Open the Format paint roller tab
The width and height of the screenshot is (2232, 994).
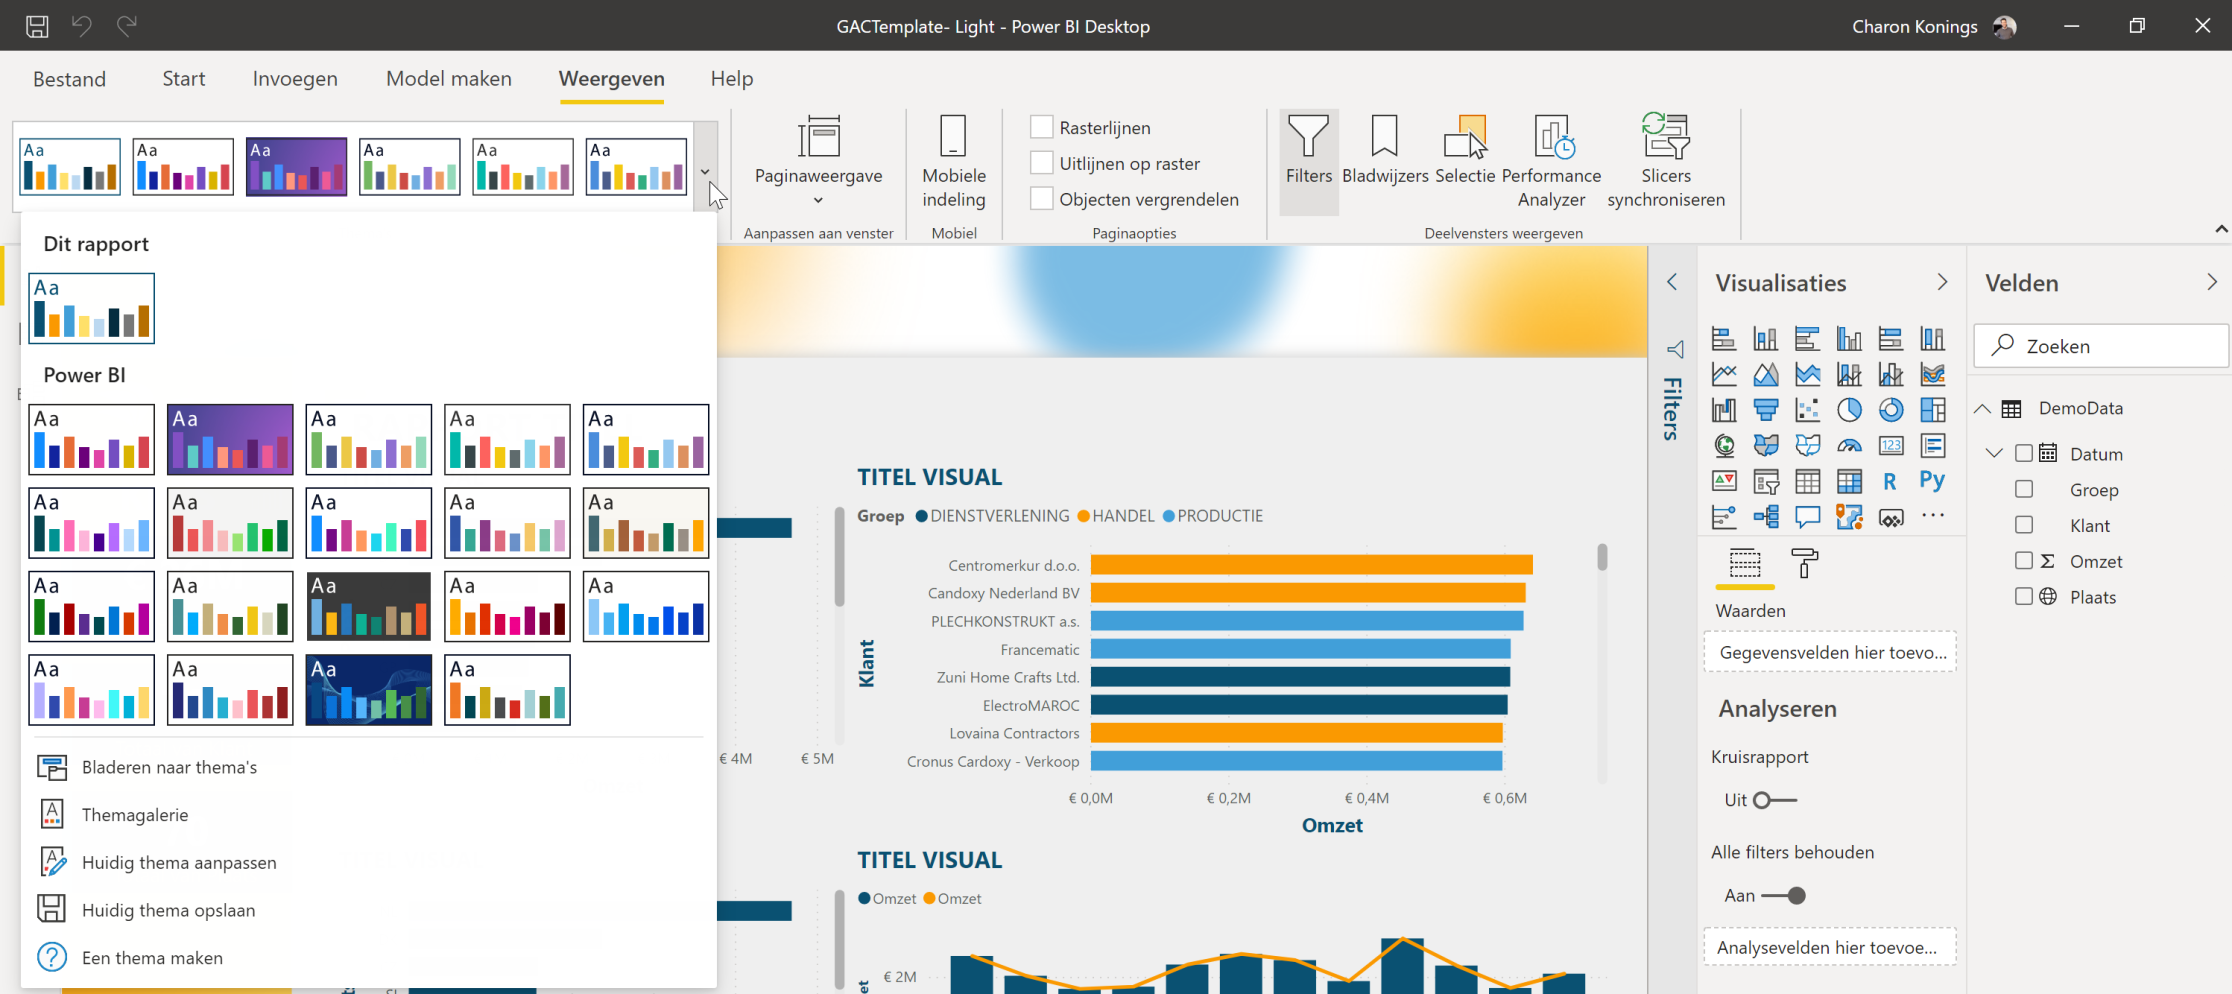pyautogui.click(x=1805, y=563)
